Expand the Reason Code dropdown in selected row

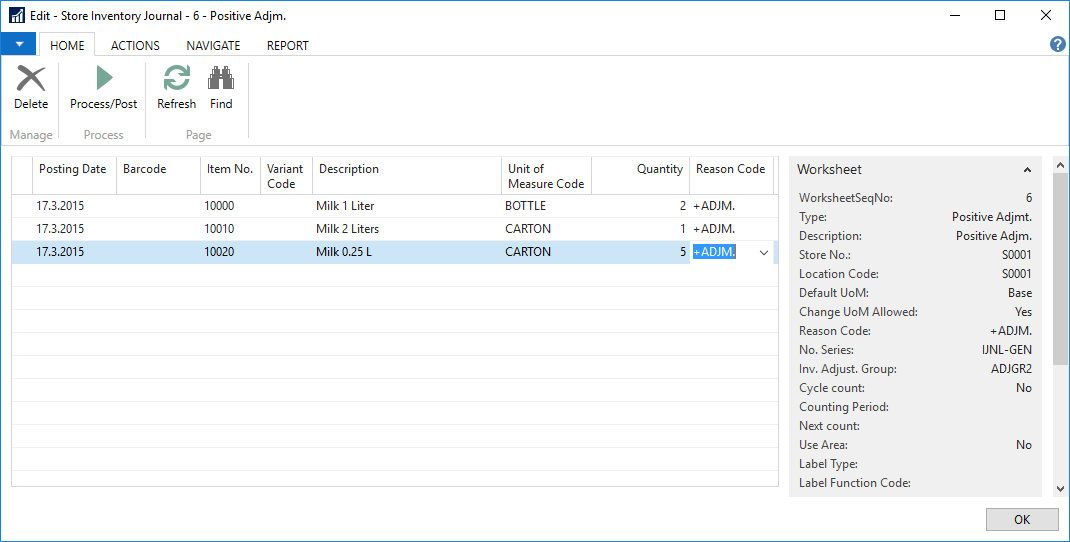764,253
